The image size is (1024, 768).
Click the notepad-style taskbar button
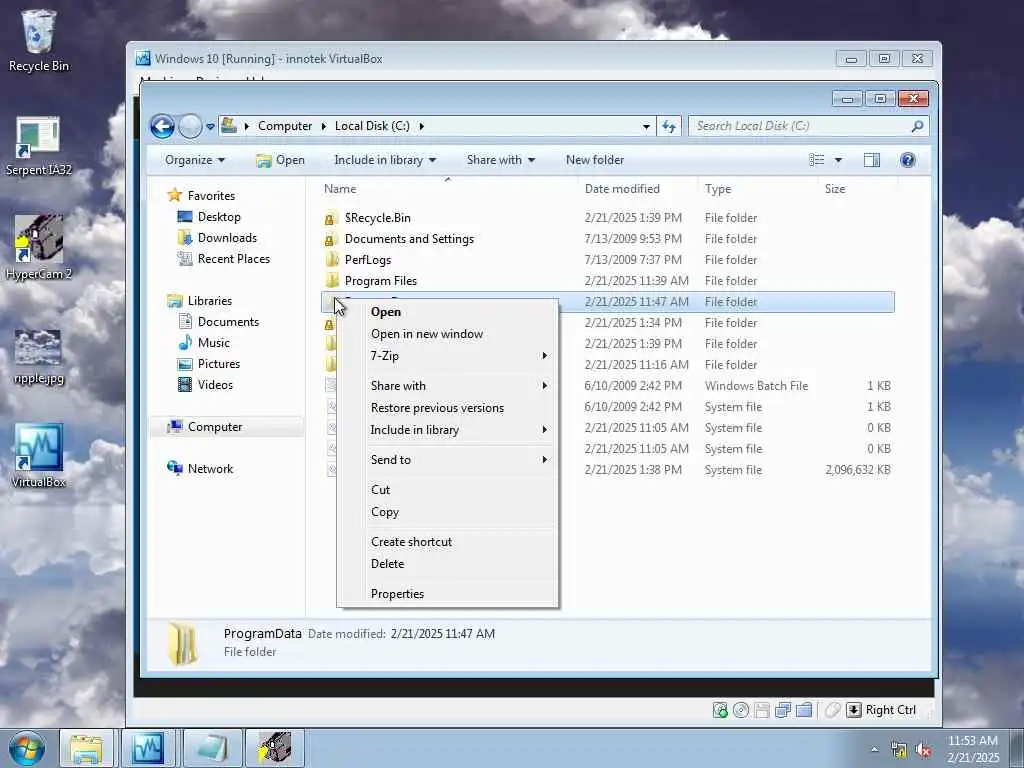pos(212,748)
